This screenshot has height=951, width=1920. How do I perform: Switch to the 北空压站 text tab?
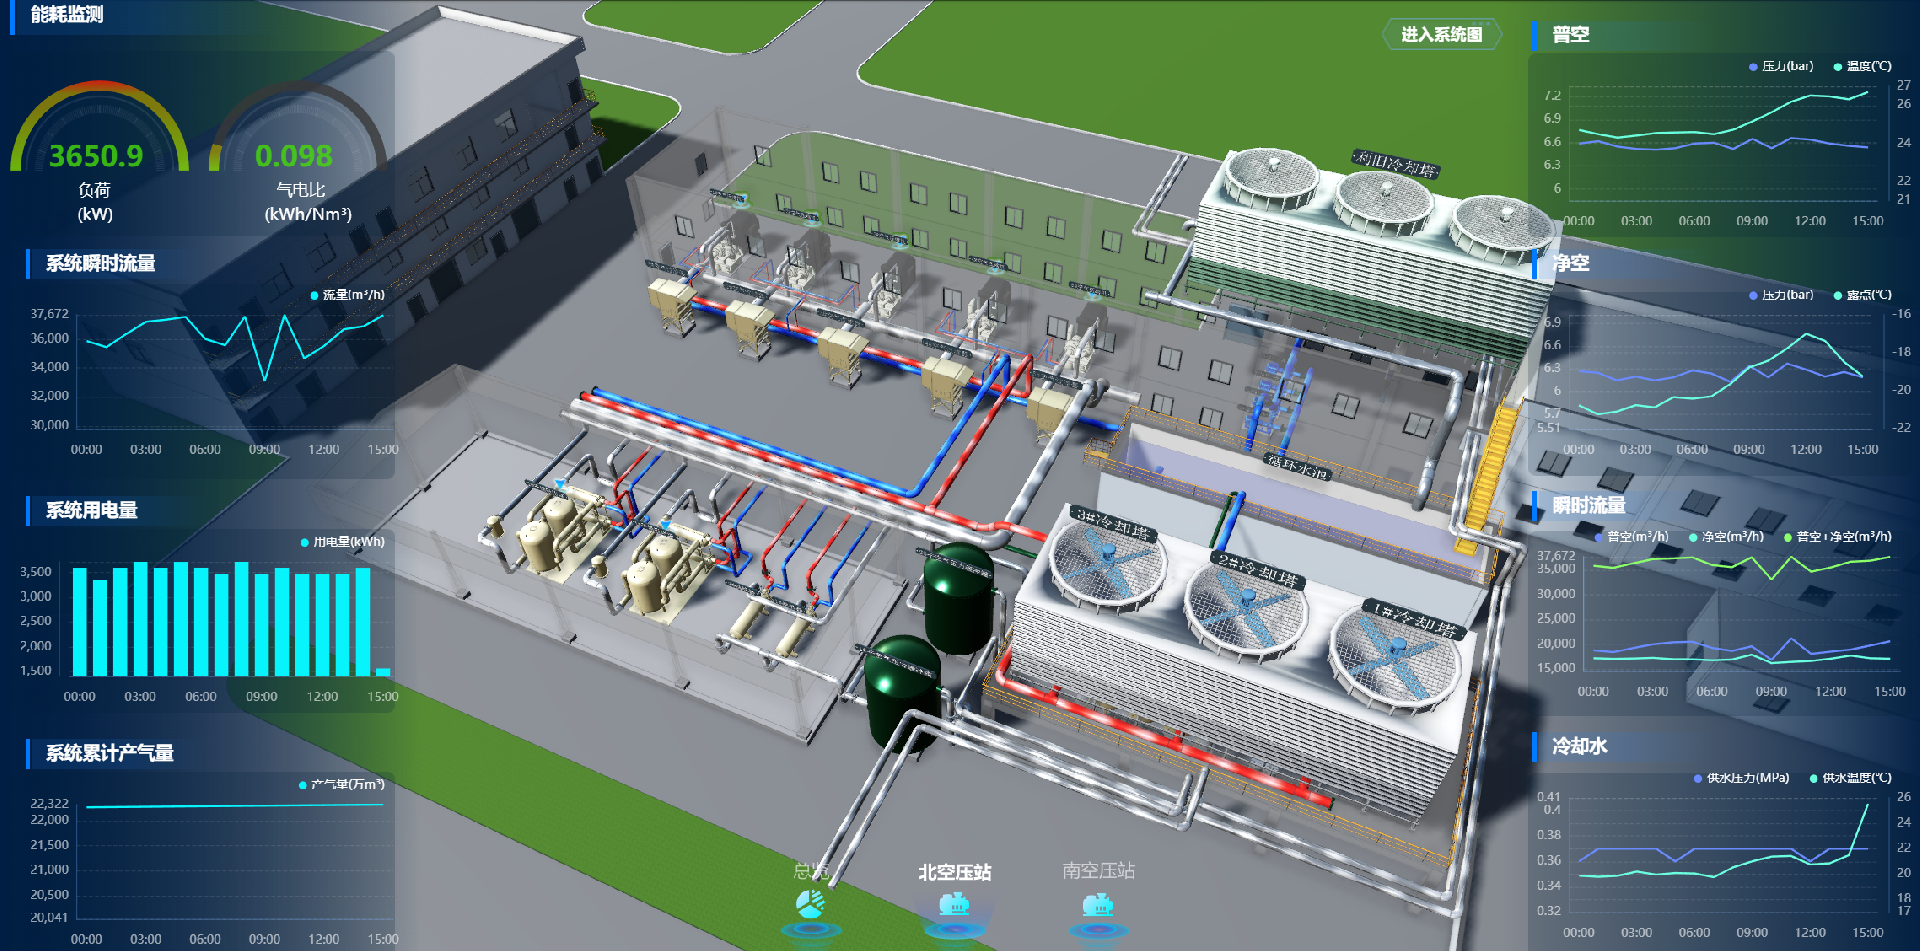[954, 873]
